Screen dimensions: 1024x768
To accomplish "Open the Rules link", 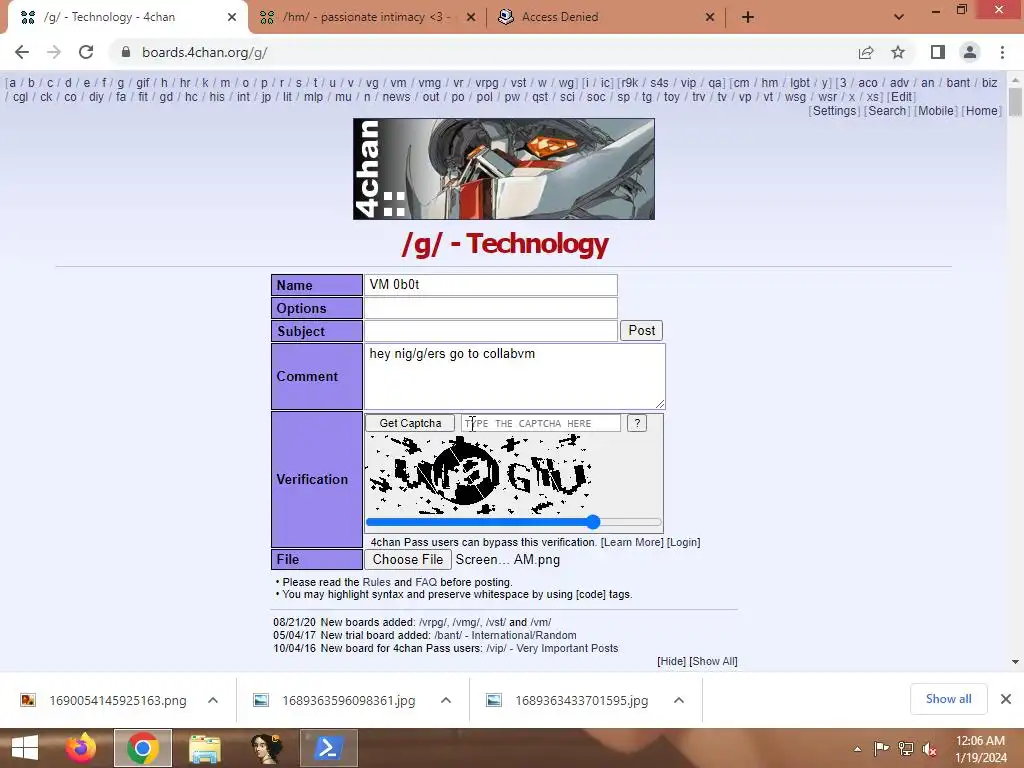I will (376, 582).
